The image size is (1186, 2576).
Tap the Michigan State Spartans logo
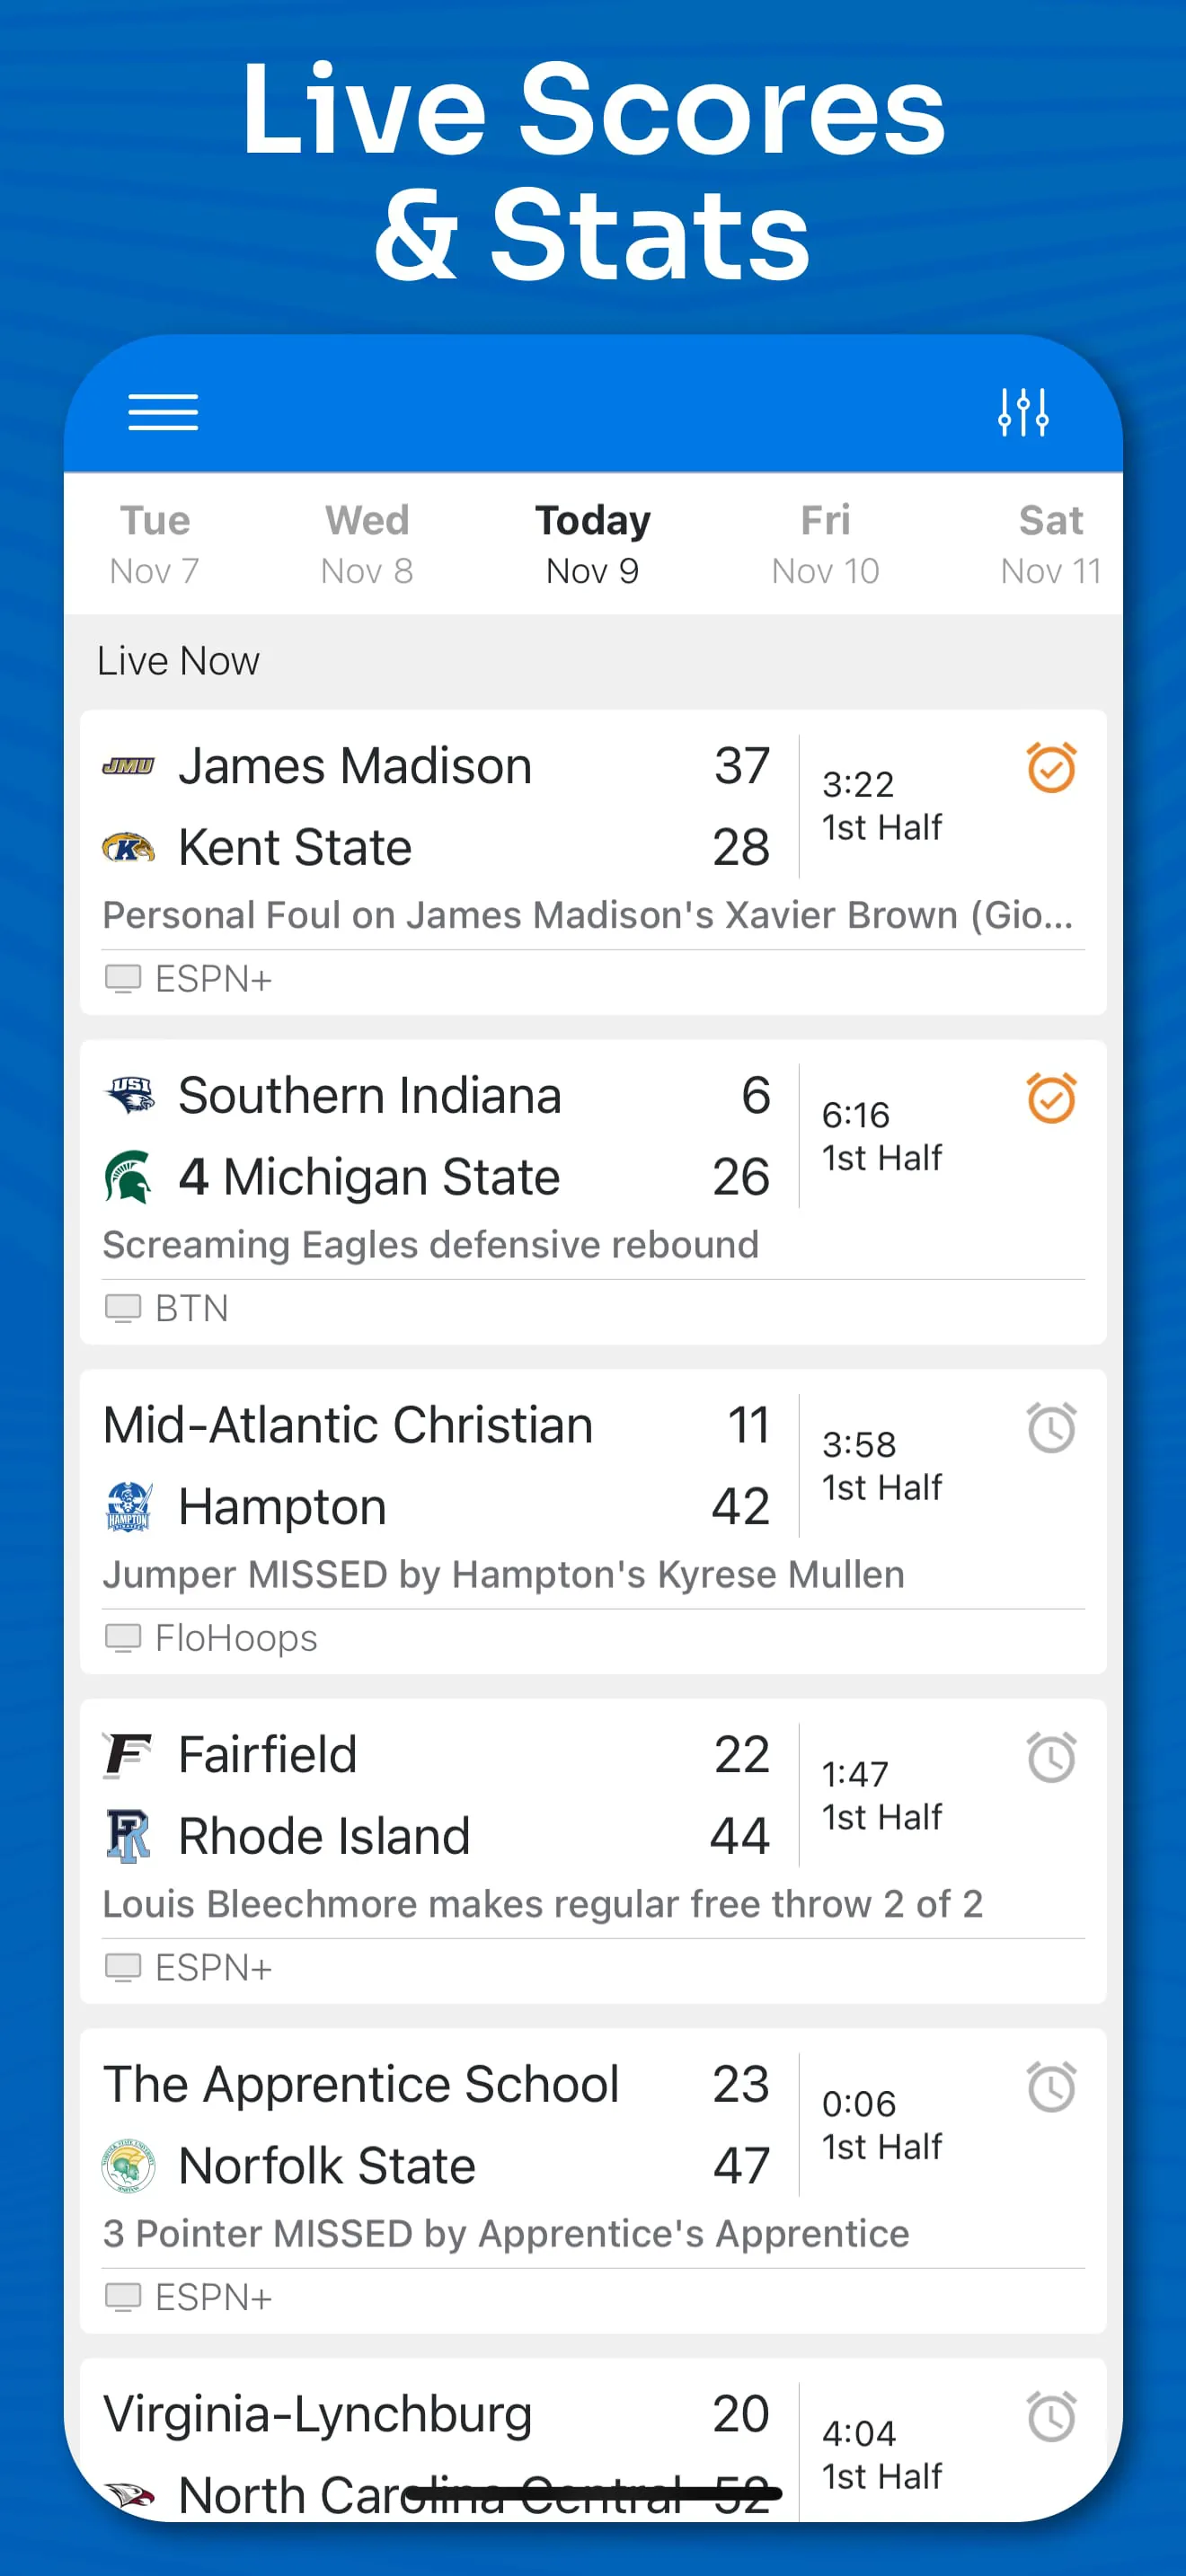(128, 1177)
